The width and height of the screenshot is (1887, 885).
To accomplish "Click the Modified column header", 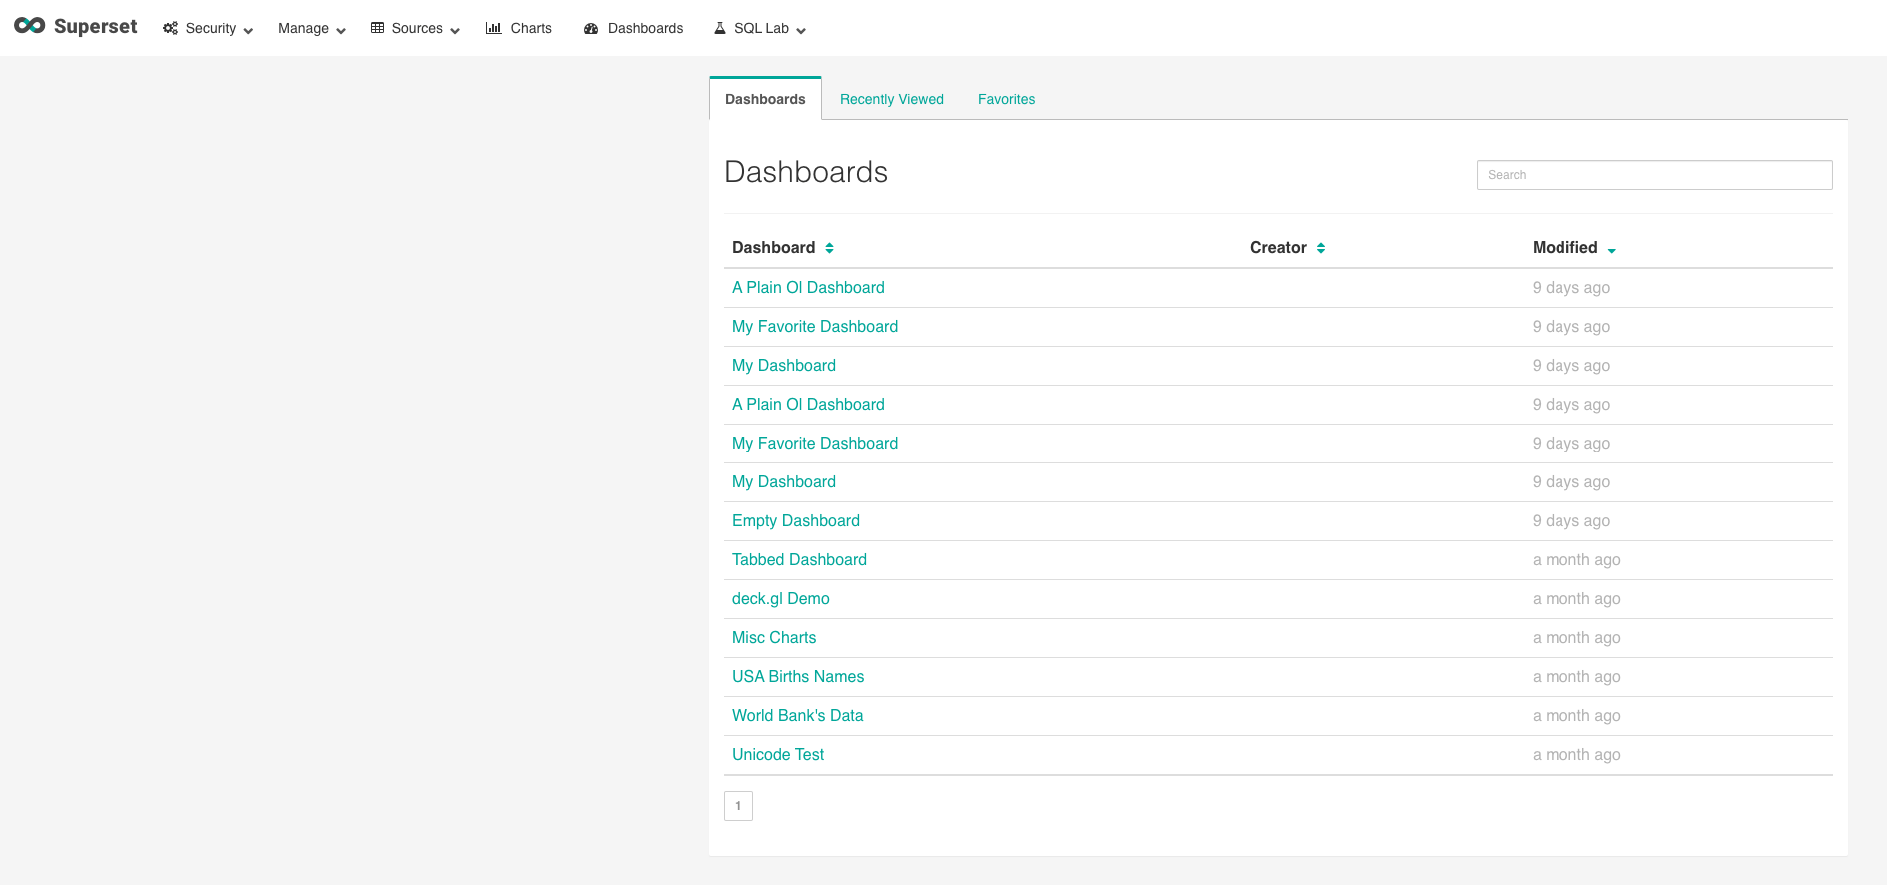I will [x=1565, y=248].
